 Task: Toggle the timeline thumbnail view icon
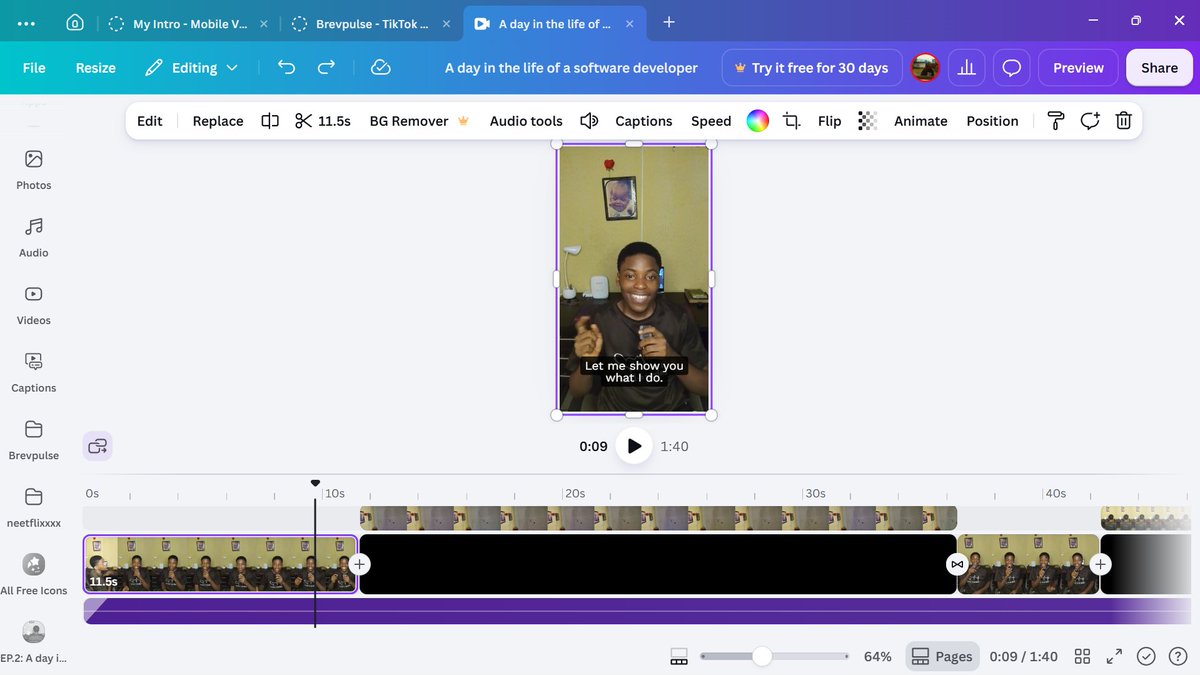pos(679,656)
